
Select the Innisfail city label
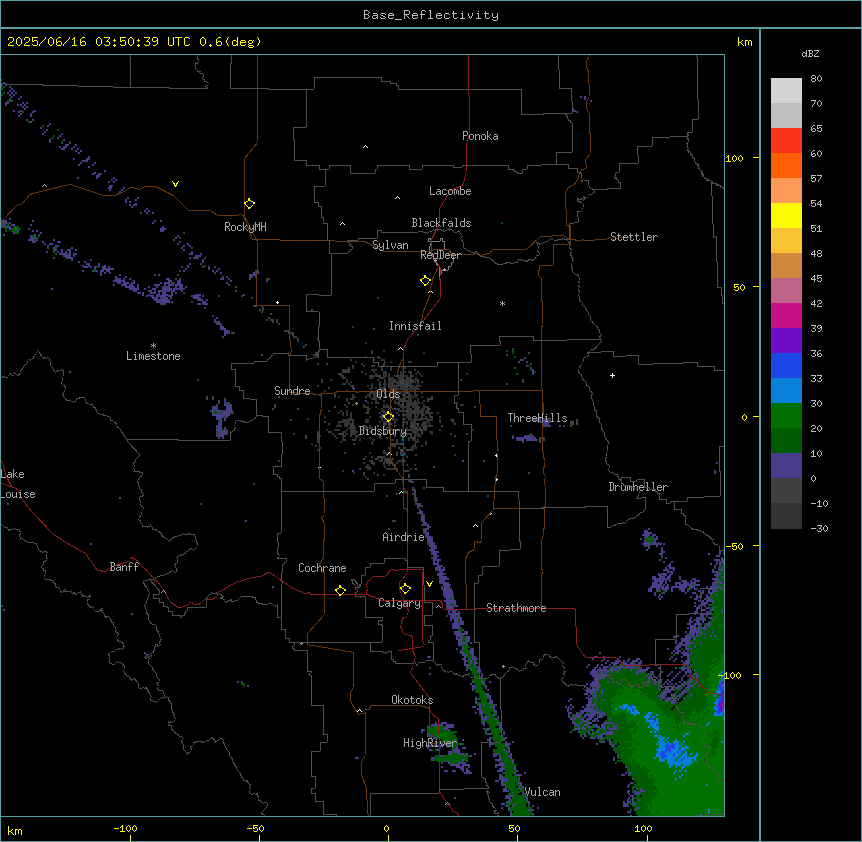(415, 326)
